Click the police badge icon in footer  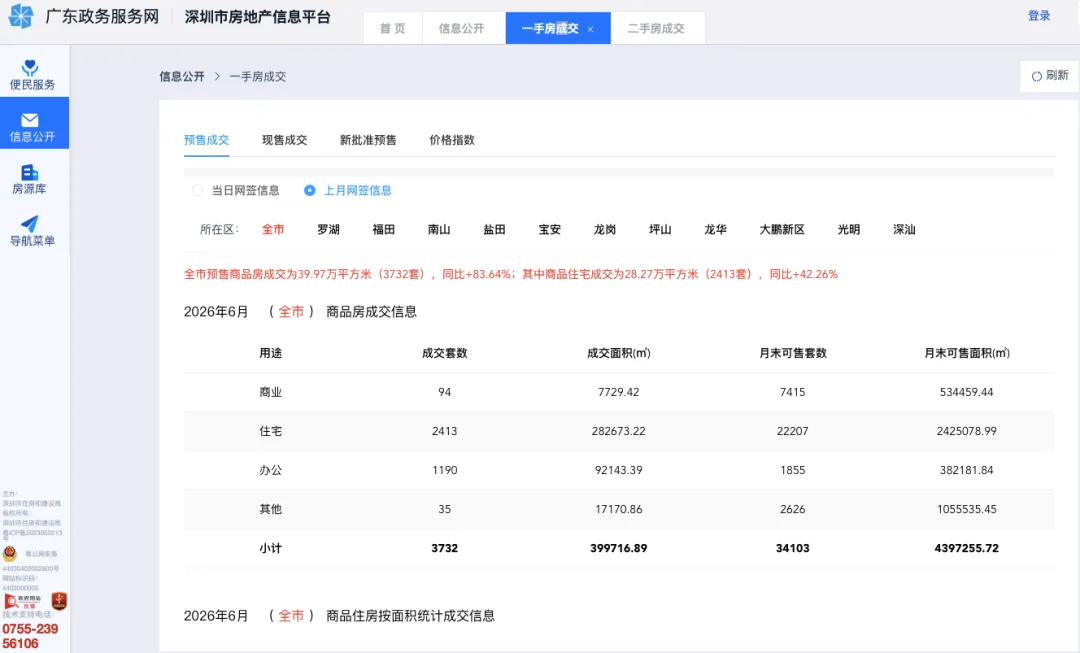click(10, 553)
